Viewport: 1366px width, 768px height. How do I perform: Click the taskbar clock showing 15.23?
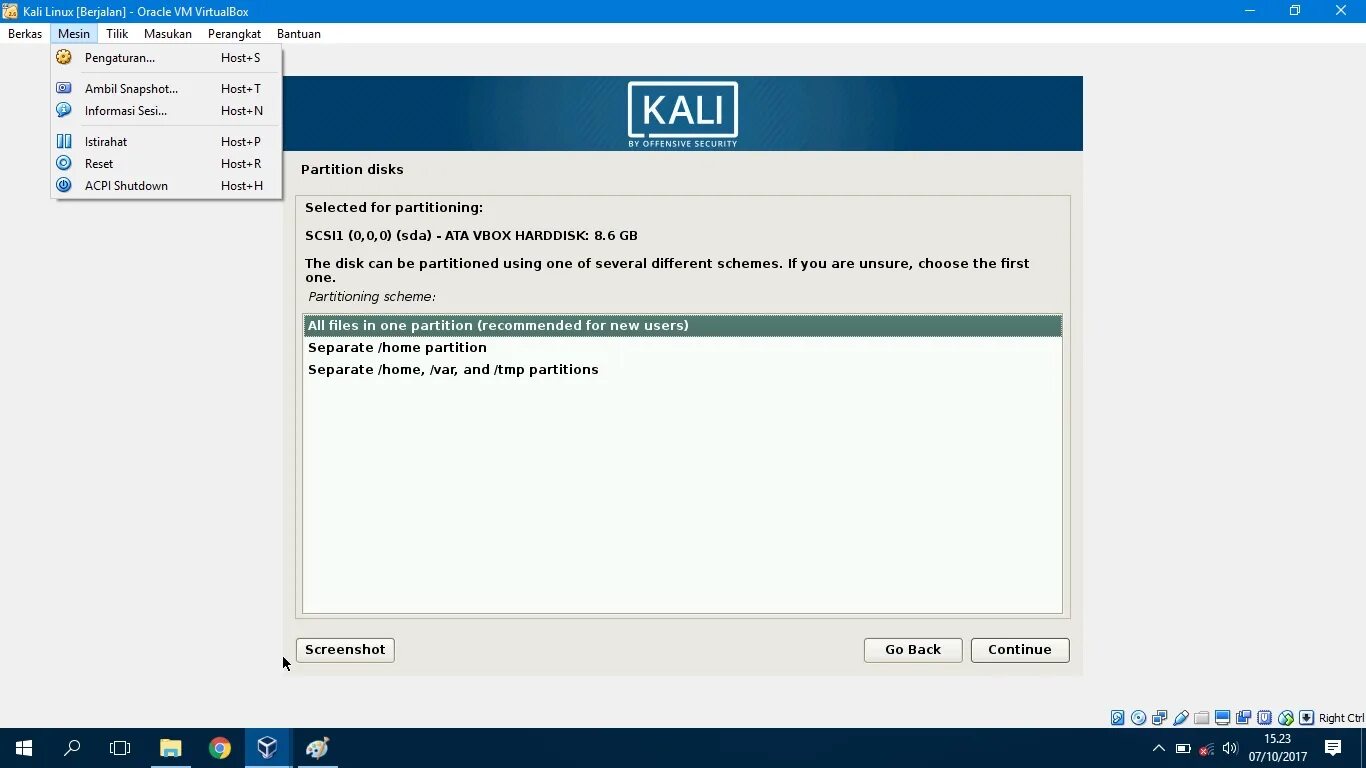[1277, 748]
